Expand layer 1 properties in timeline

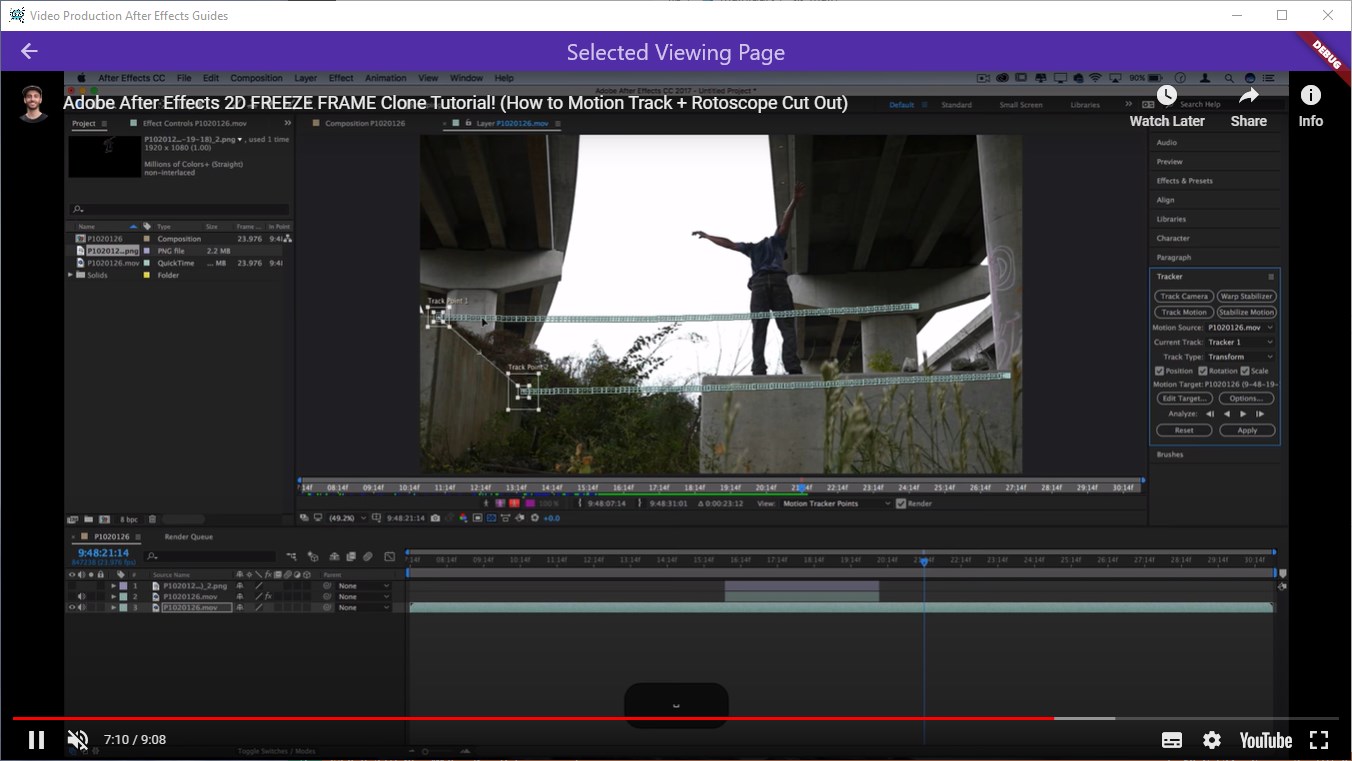tap(114, 586)
